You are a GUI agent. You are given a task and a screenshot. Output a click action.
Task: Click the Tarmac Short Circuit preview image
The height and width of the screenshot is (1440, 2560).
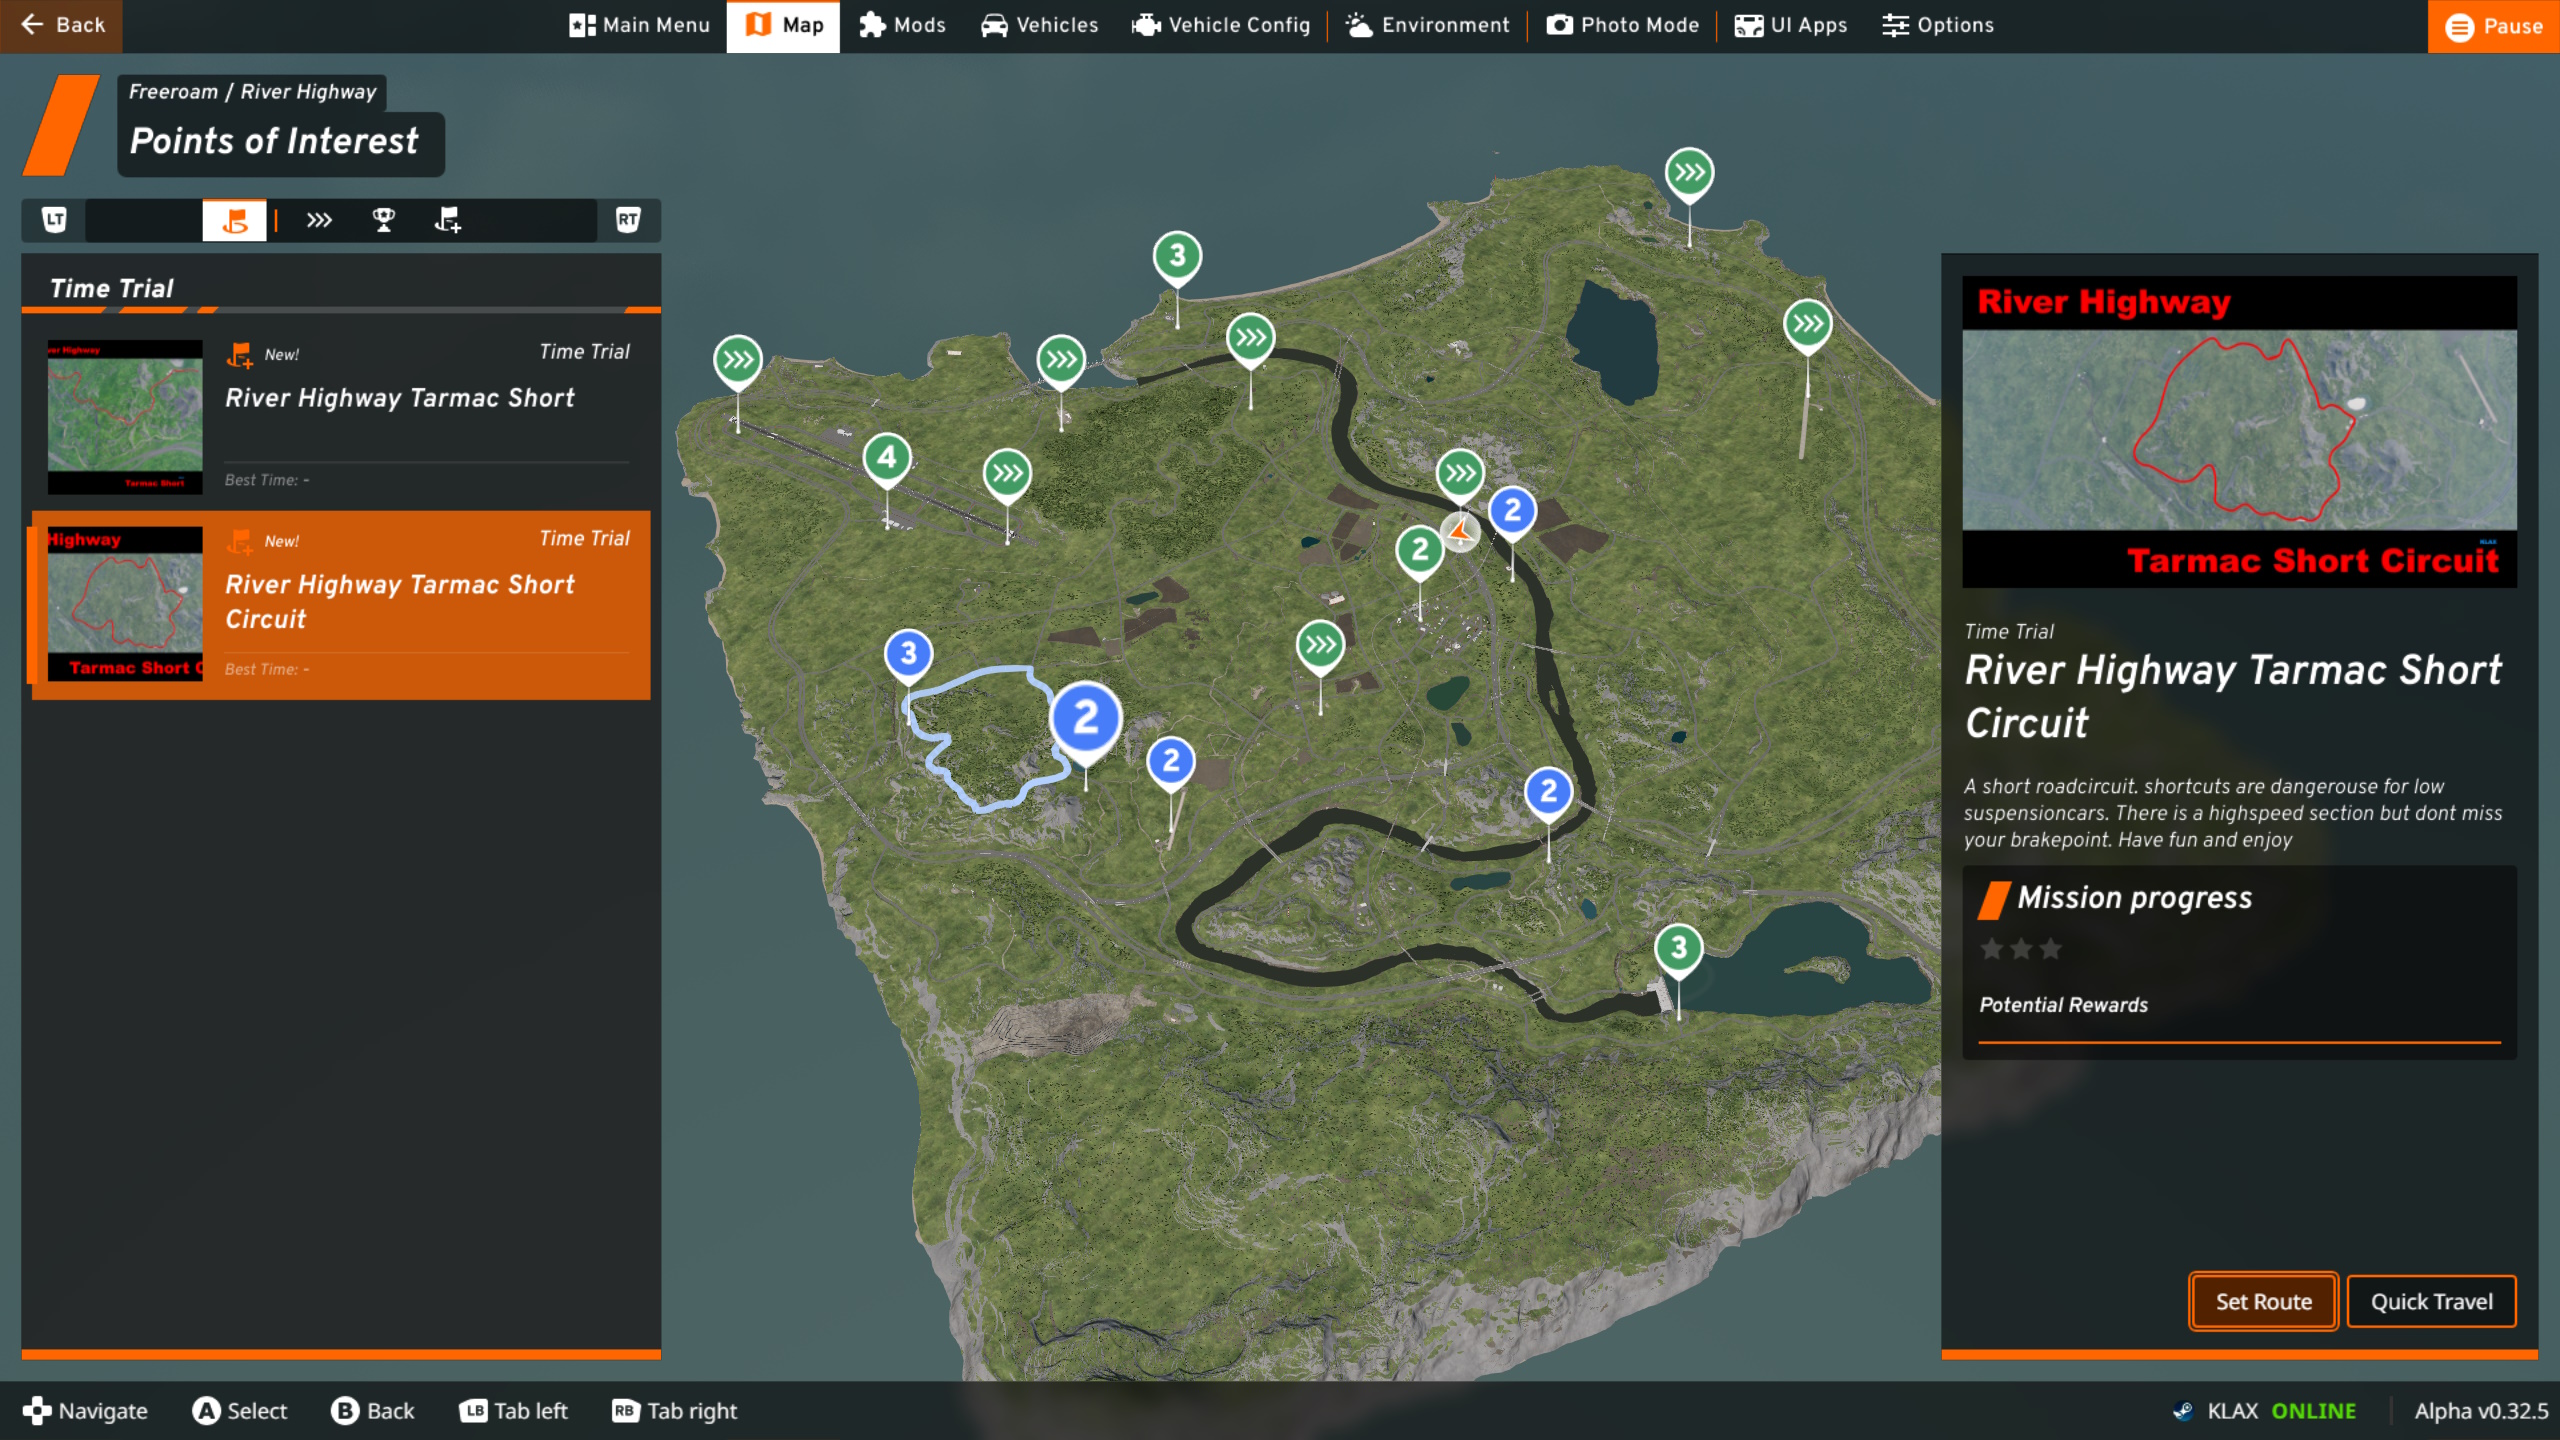[x=2239, y=431]
